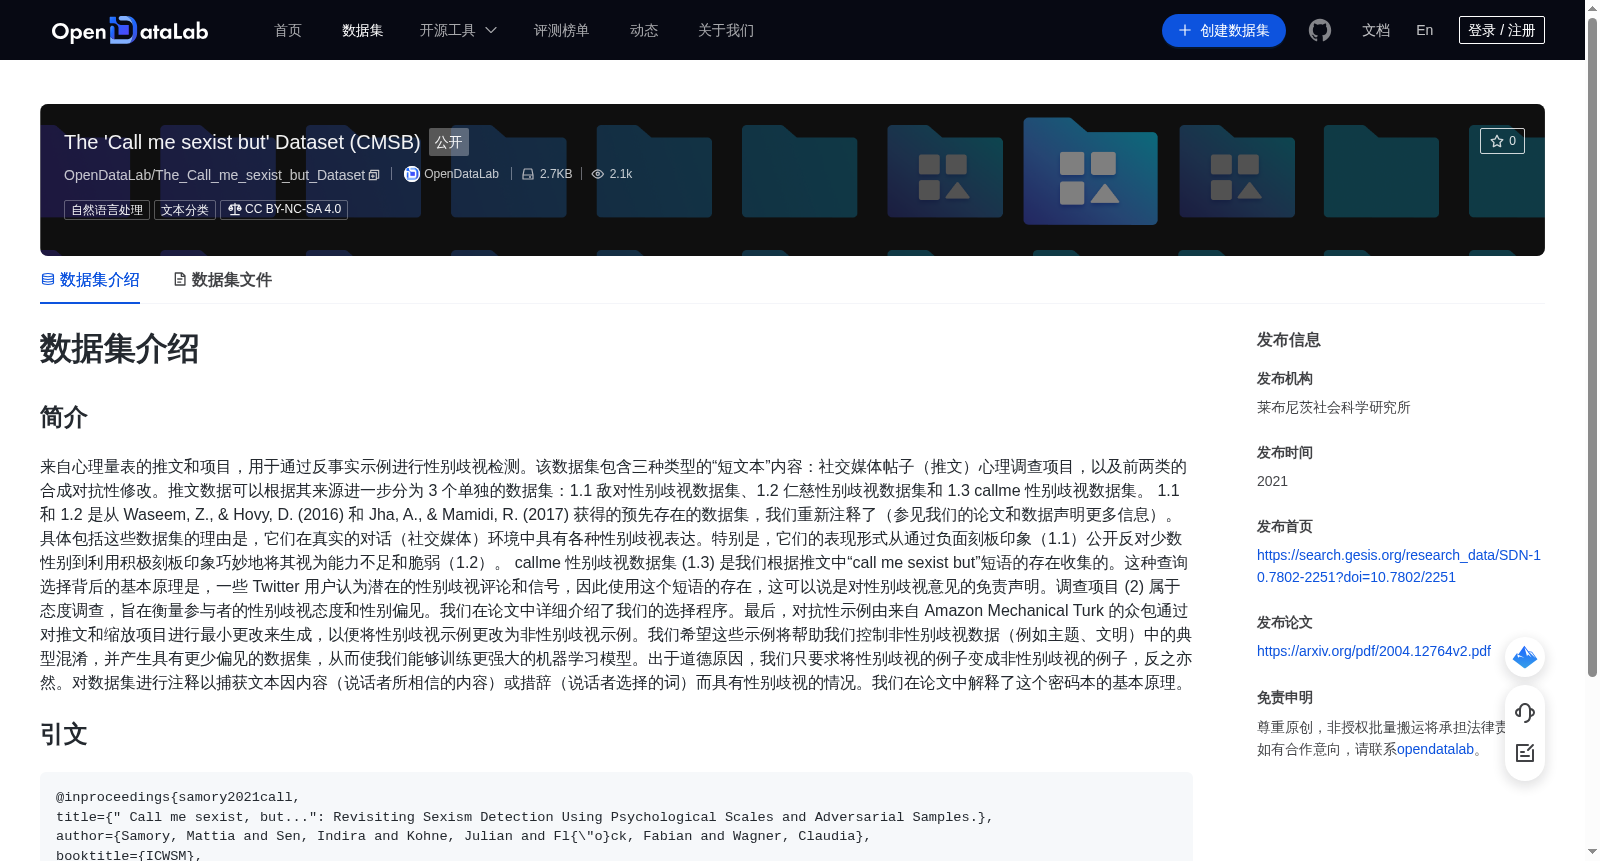Click the opendatalab contact link
Image resolution: width=1600 pixels, height=861 pixels.
click(x=1435, y=749)
